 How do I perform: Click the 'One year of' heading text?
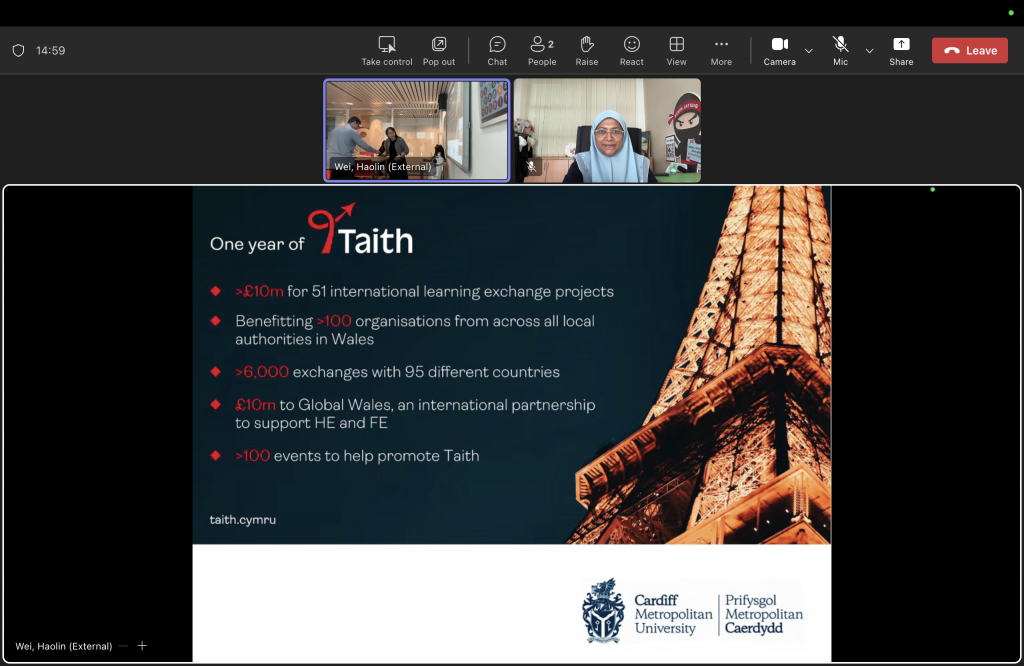(x=257, y=244)
